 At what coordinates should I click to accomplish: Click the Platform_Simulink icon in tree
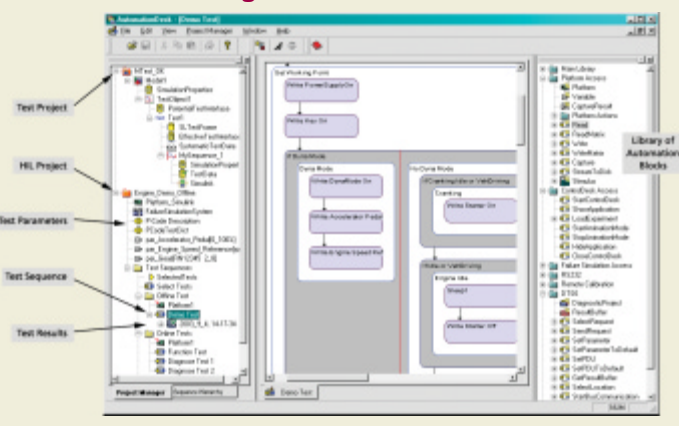[138, 202]
